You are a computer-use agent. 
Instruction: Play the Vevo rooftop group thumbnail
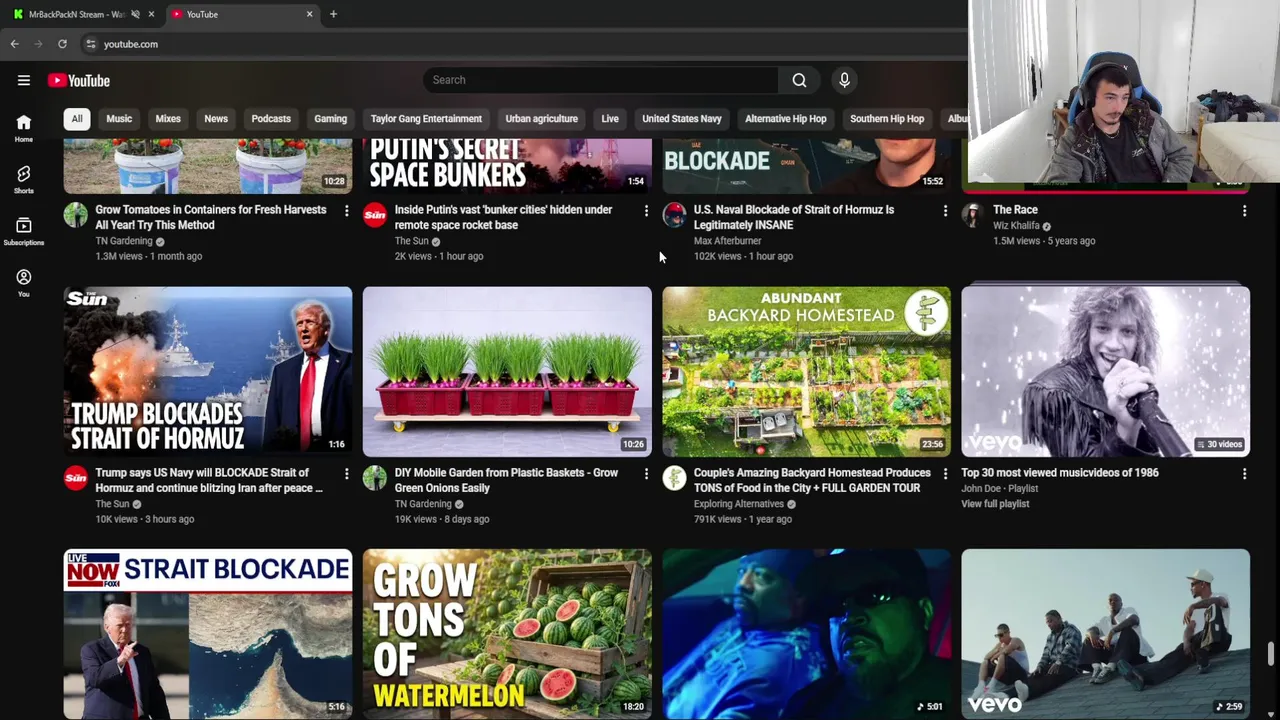(1105, 634)
